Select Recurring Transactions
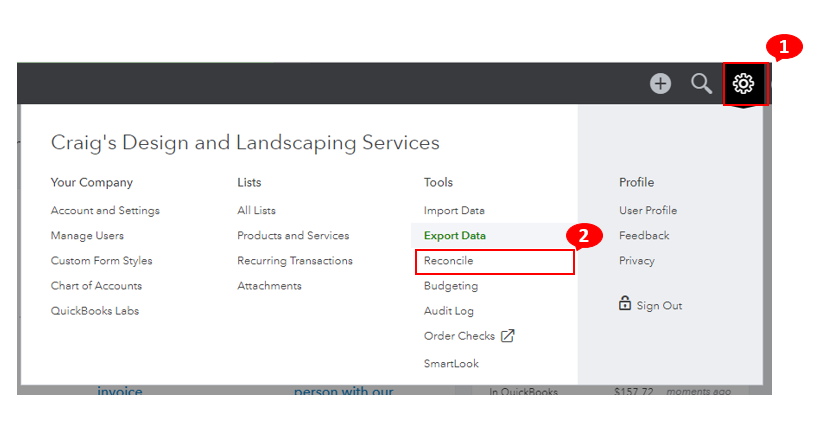Screen dimensions: 816x427 pos(295,261)
